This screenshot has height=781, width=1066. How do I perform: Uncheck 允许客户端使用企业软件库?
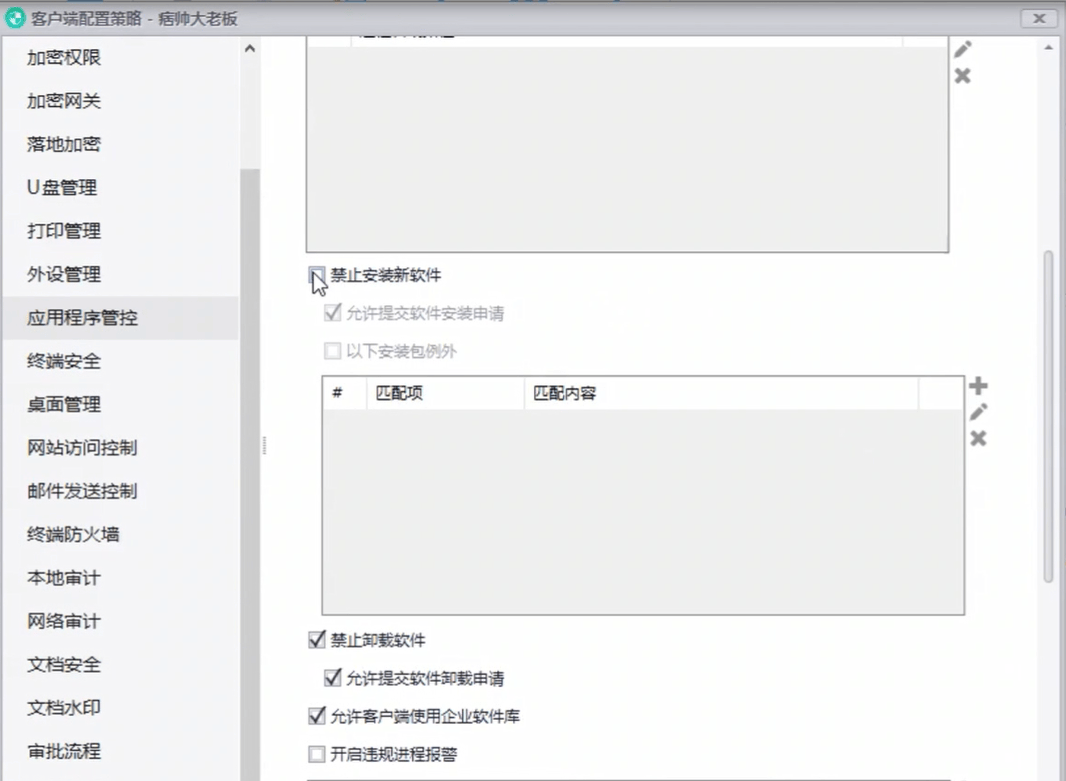point(317,716)
